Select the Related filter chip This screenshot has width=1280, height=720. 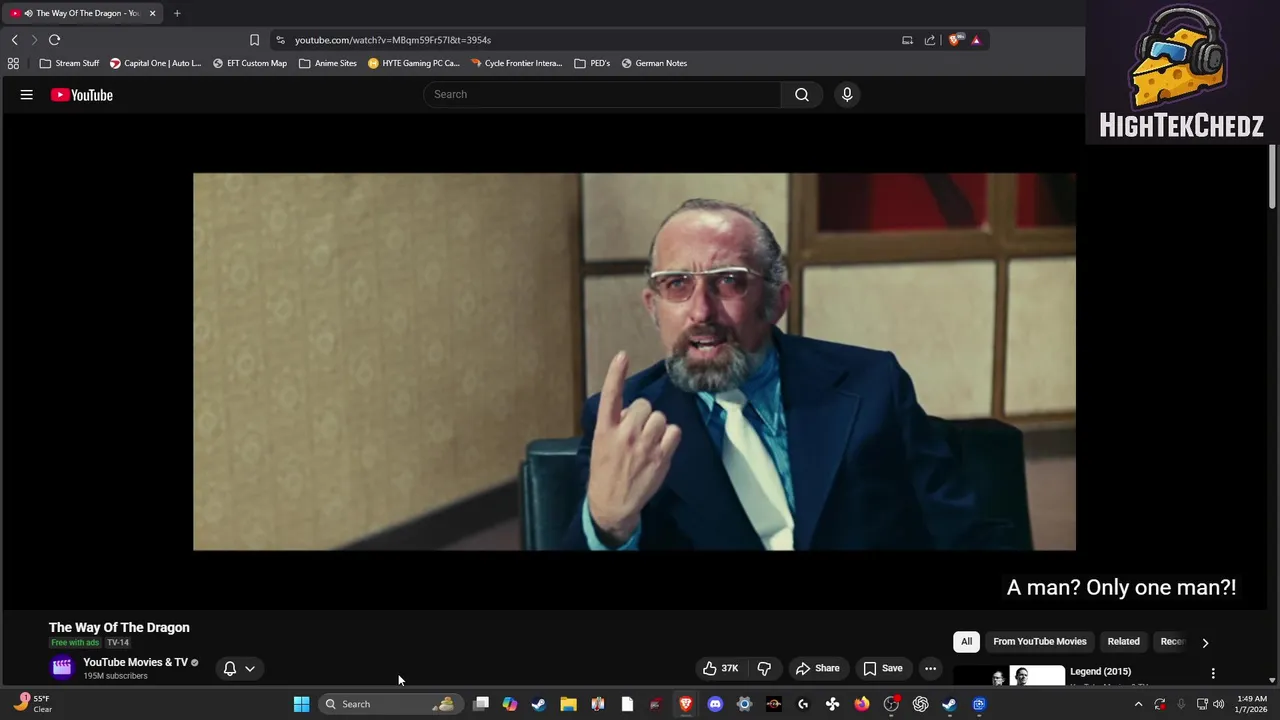pyautogui.click(x=1123, y=641)
